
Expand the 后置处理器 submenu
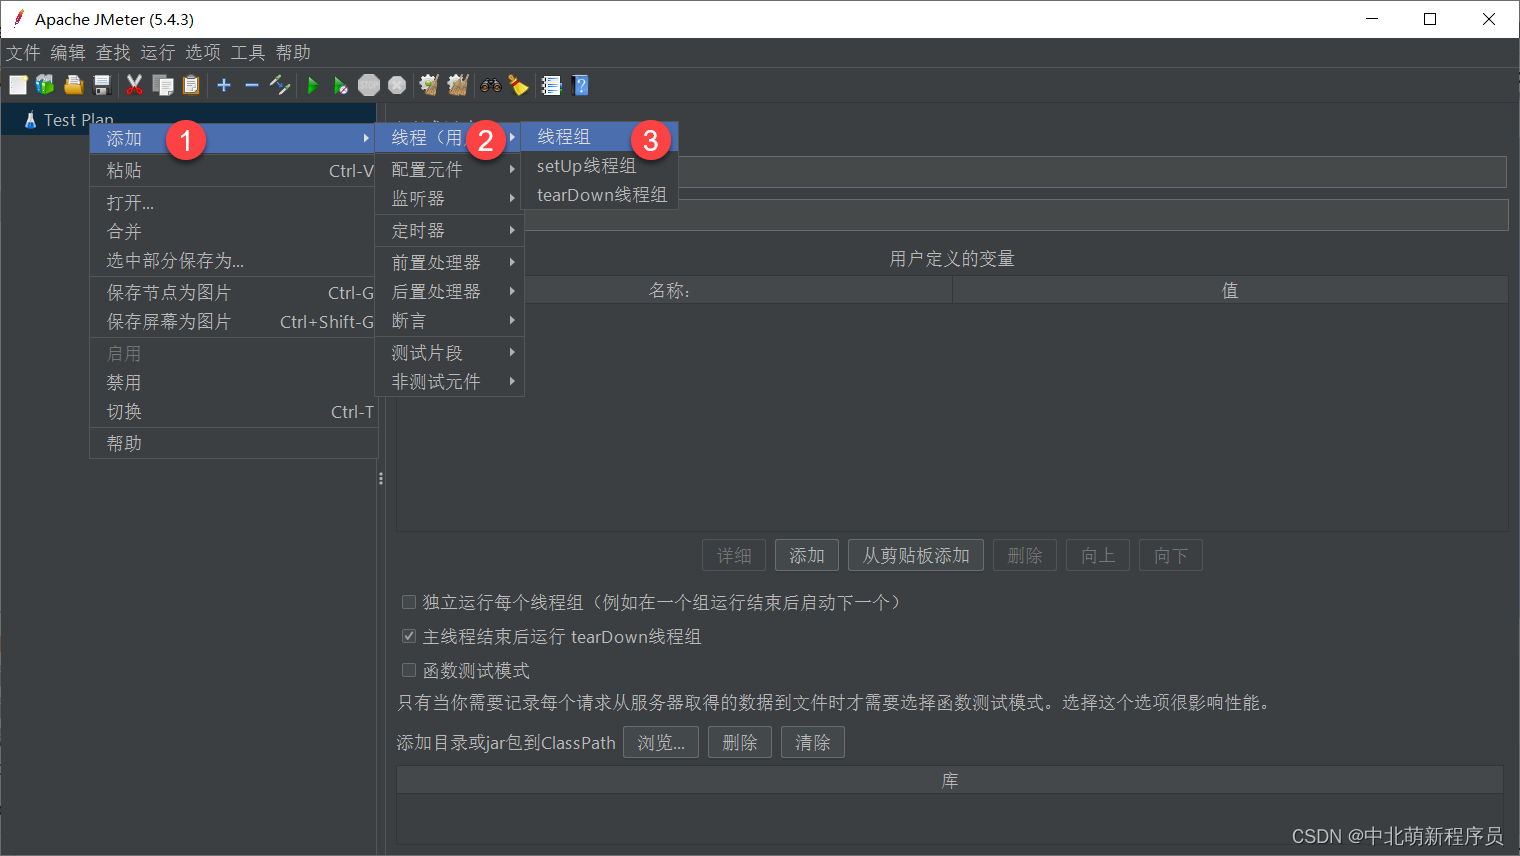point(449,291)
